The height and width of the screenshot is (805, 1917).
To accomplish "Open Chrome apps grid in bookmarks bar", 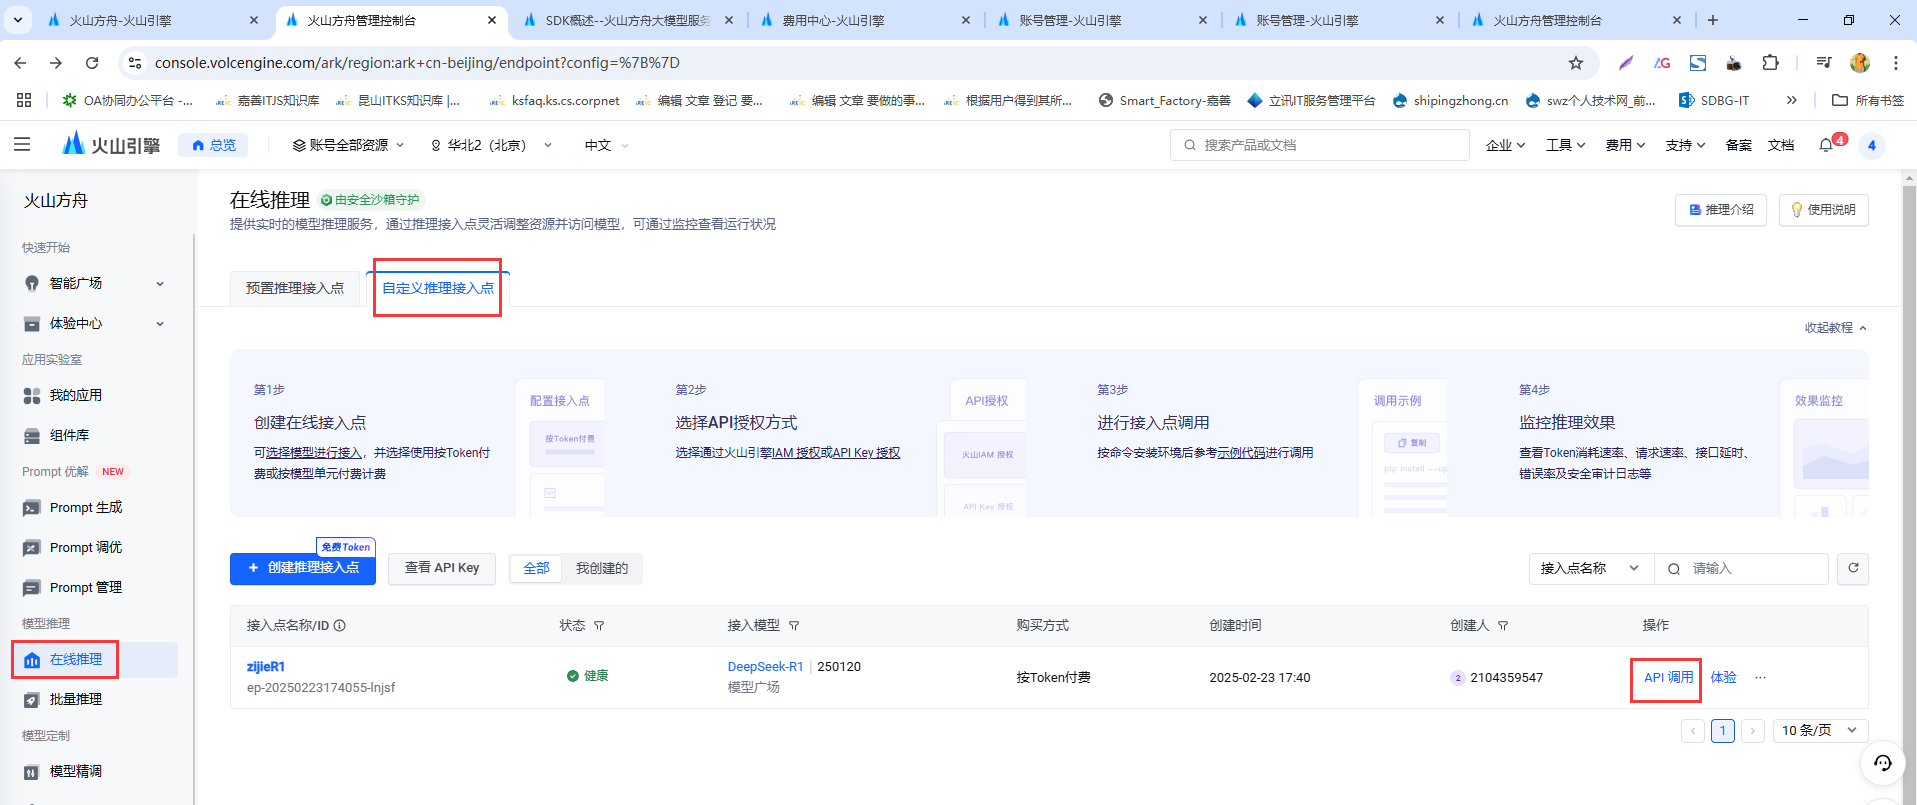I will click(24, 100).
